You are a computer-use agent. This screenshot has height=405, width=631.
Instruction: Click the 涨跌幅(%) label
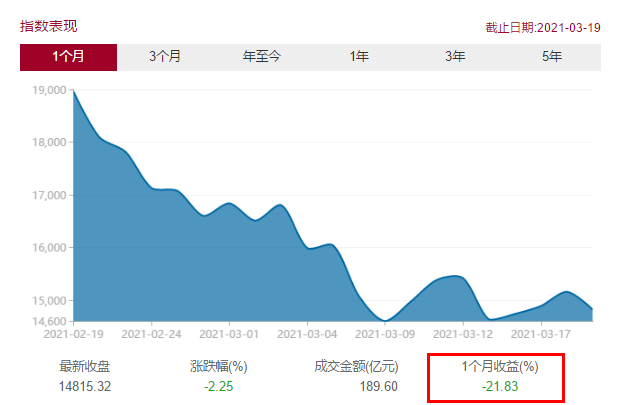coord(219,366)
